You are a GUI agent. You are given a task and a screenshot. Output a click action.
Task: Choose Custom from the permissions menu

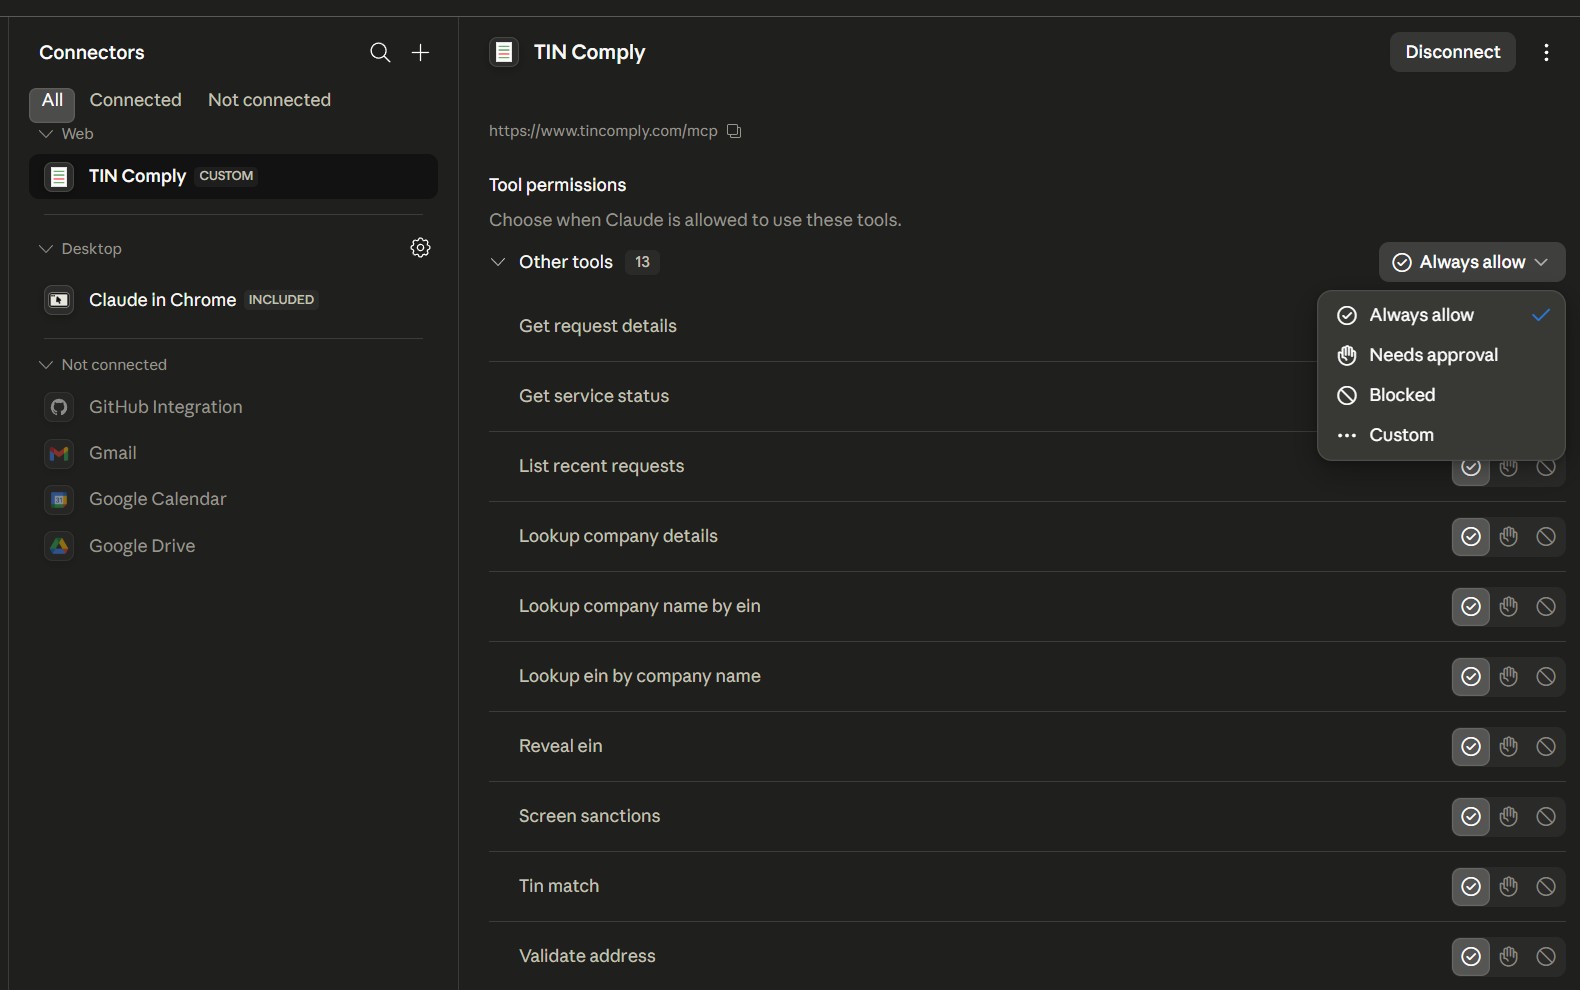tap(1441, 435)
